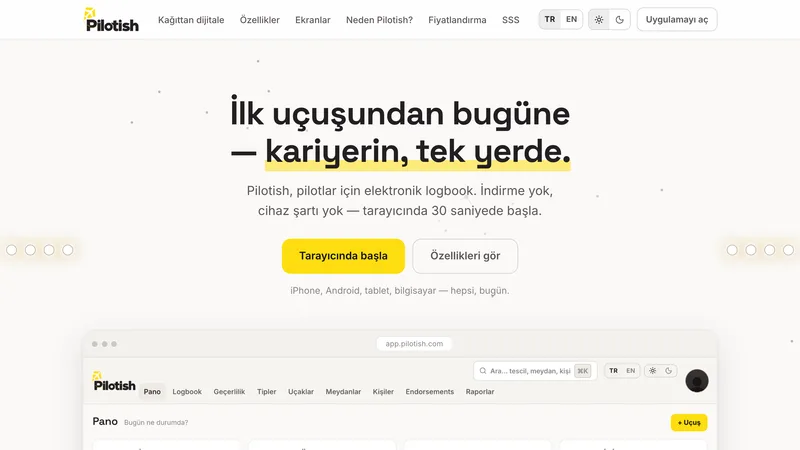Click the 'Pano' page heading in preview
The width and height of the screenshot is (800, 450).
pyautogui.click(x=105, y=421)
